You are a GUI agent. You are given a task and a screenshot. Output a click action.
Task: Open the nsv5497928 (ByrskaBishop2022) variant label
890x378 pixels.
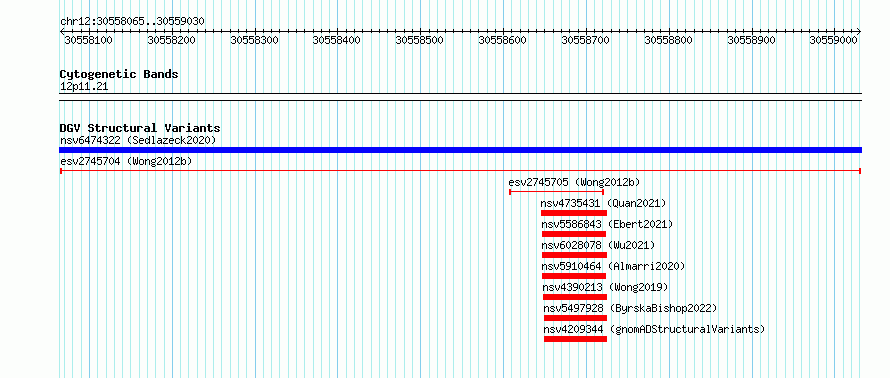(631, 308)
